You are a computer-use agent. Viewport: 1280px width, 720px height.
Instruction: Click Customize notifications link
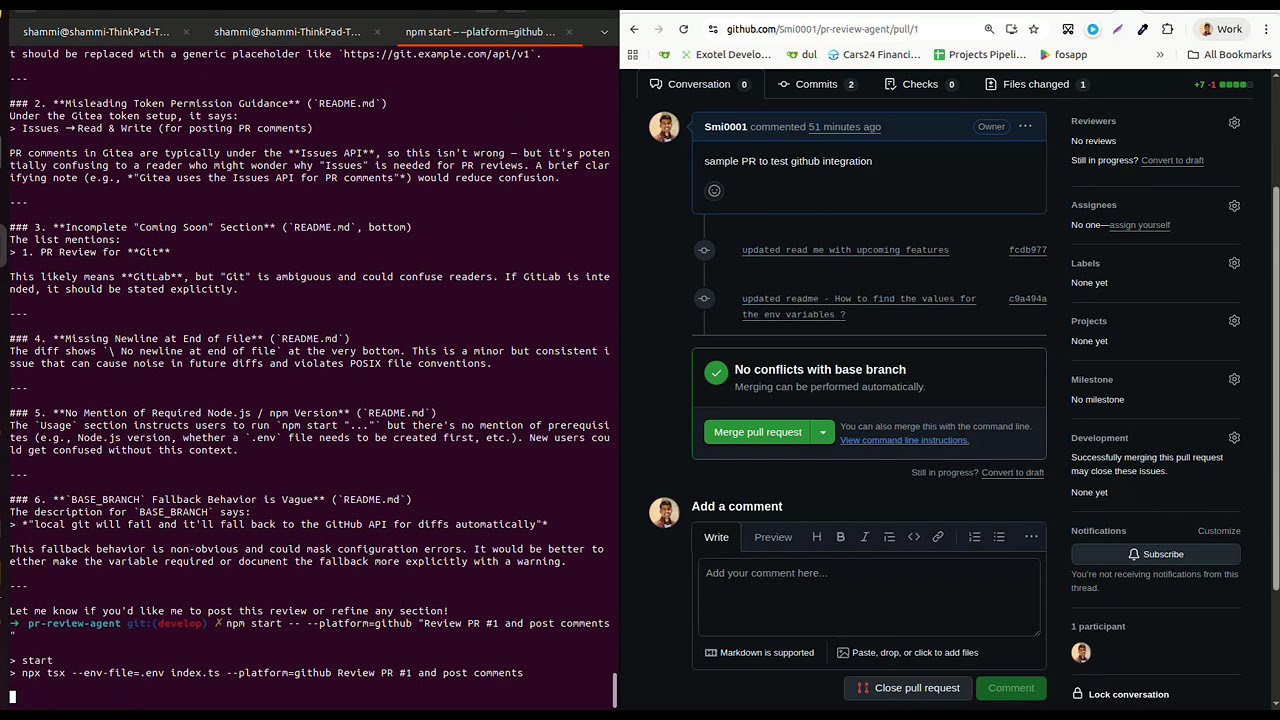(x=1219, y=531)
